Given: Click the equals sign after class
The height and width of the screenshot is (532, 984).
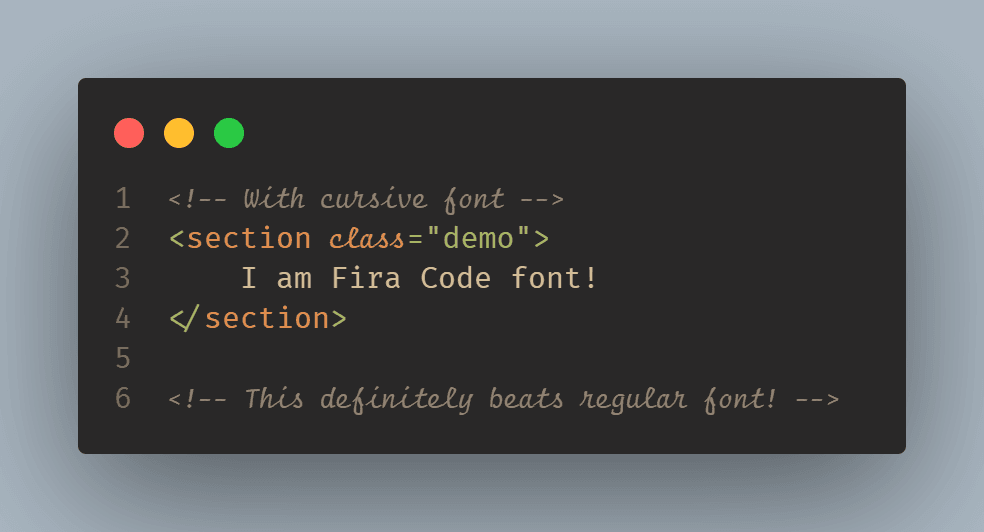Looking at the screenshot, I should 415,240.
